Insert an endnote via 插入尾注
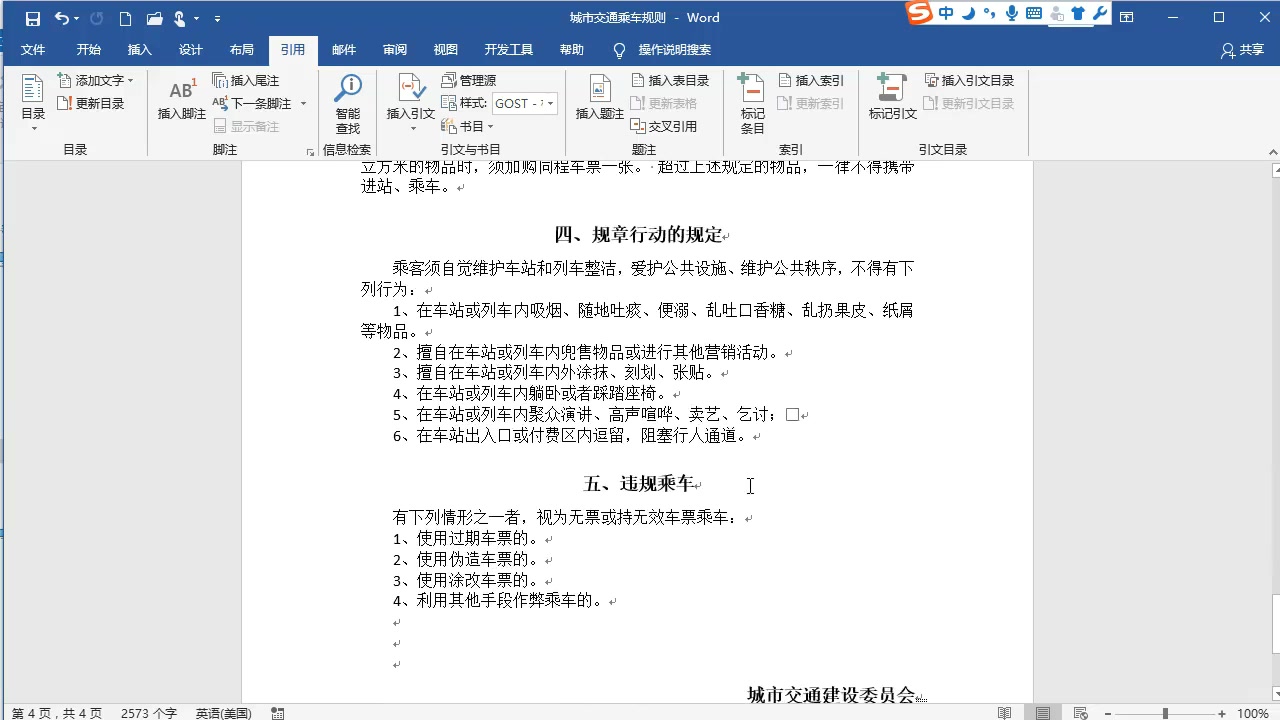This screenshot has width=1280, height=720. click(252, 80)
